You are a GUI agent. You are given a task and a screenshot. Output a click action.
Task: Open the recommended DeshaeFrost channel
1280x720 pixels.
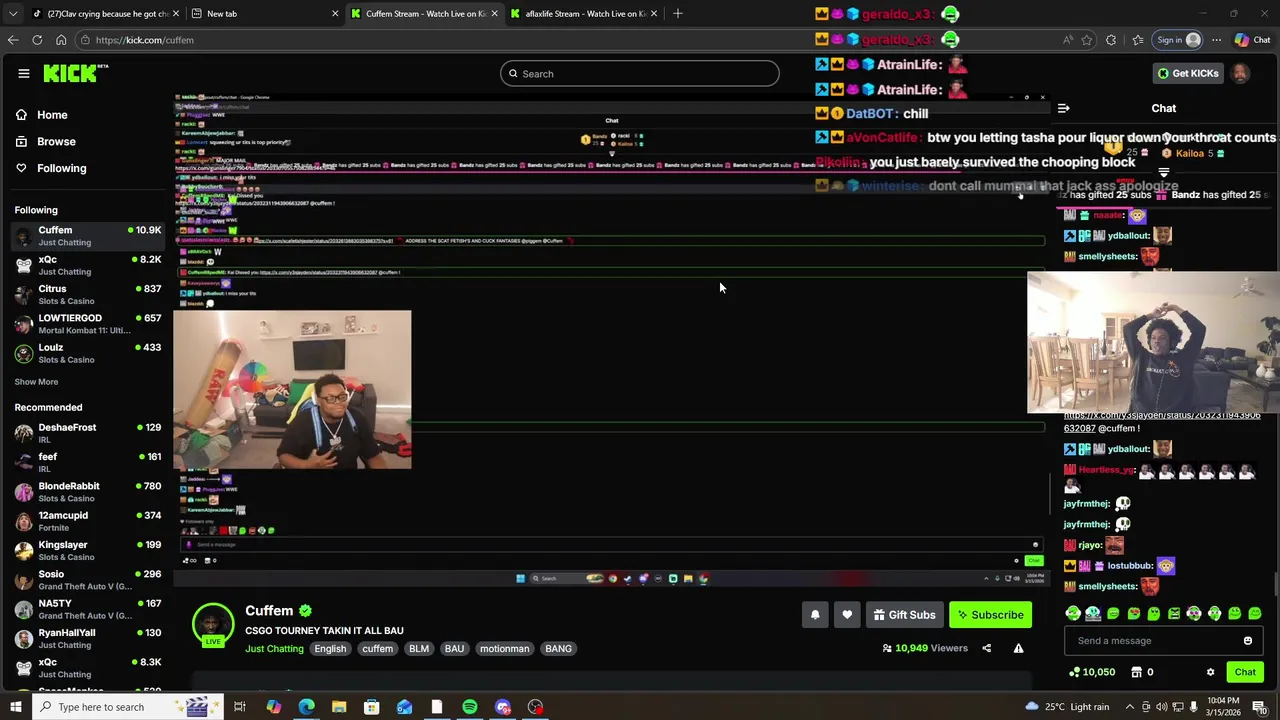tap(88, 433)
